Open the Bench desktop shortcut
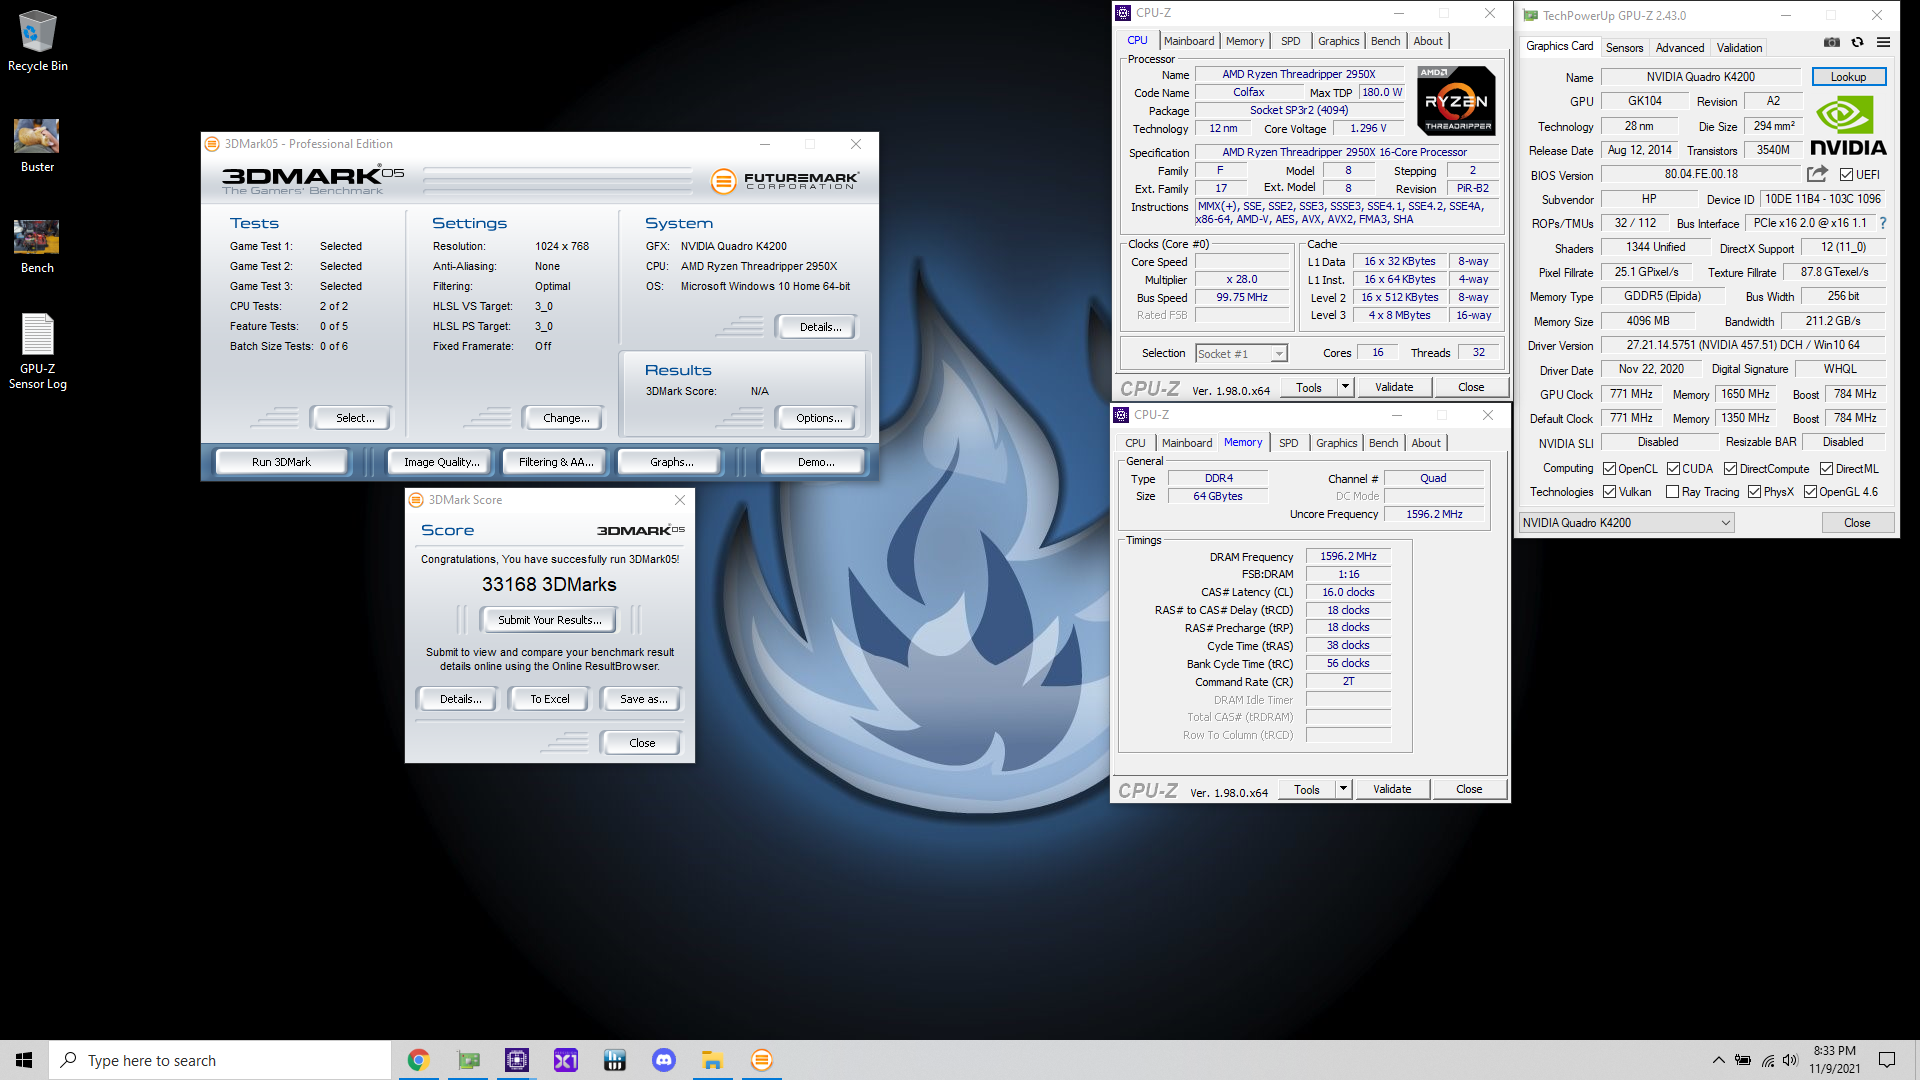 (x=37, y=246)
